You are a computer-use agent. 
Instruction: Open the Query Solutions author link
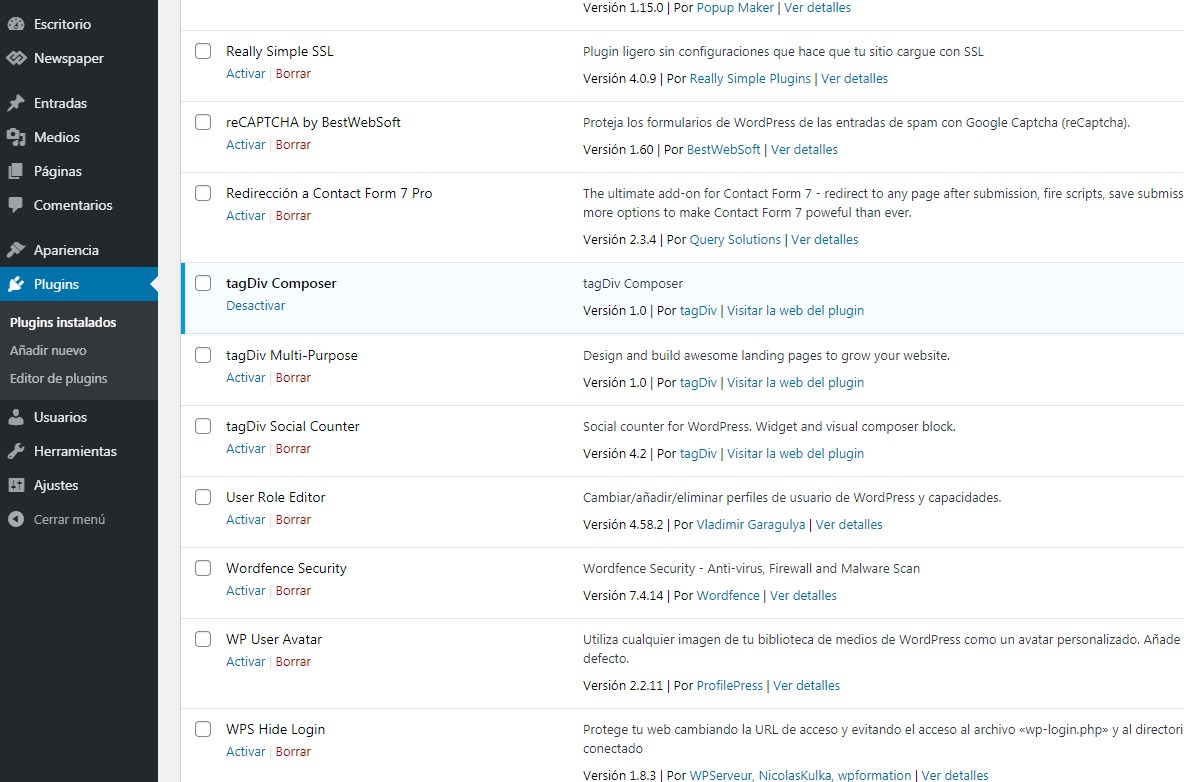pyautogui.click(x=735, y=239)
